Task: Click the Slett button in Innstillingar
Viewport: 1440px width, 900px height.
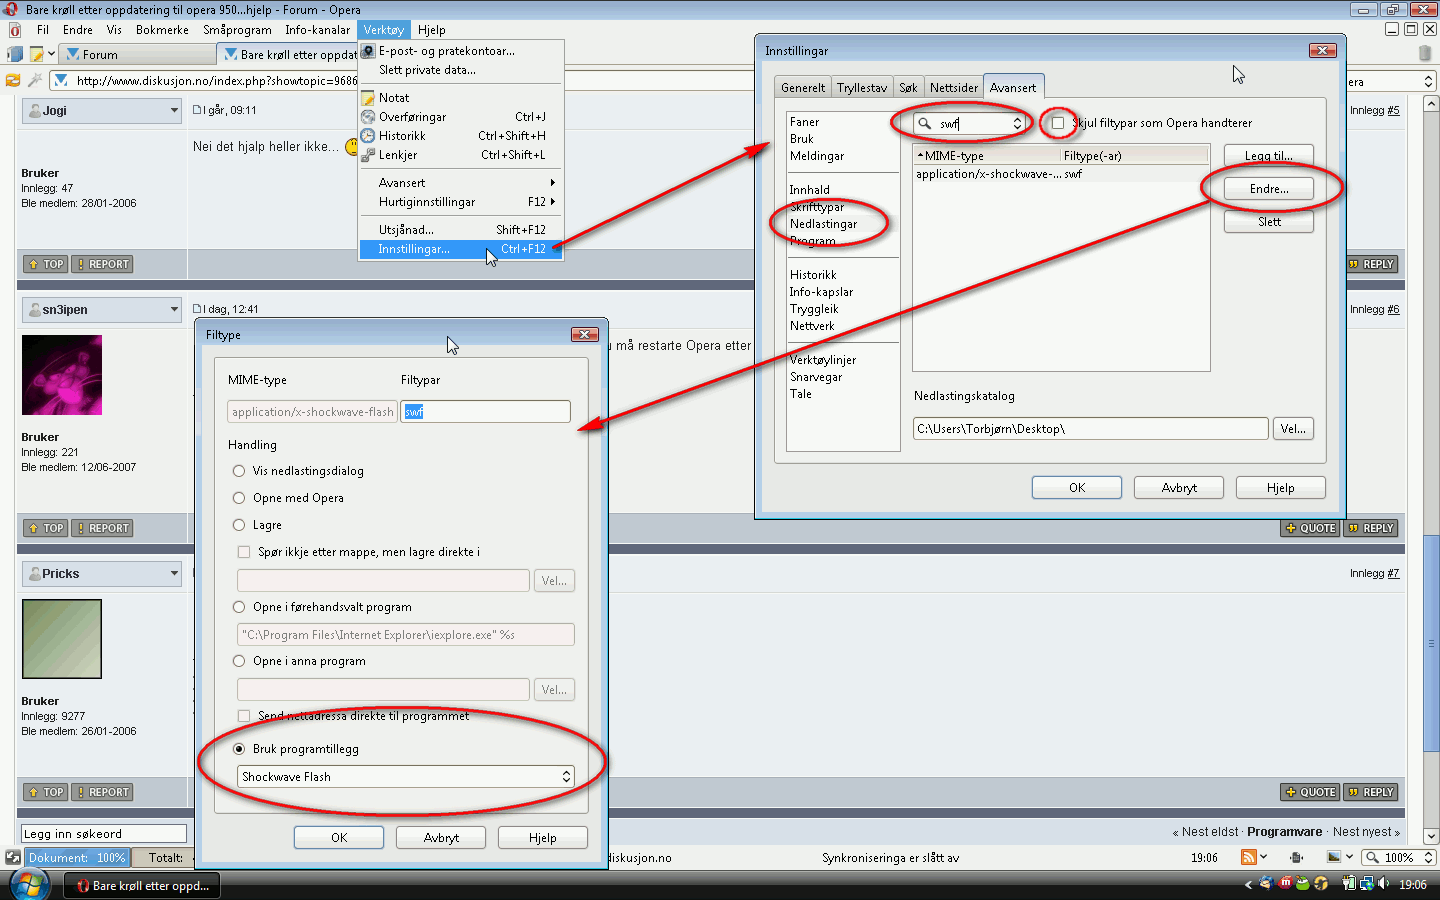Action: [x=1269, y=222]
